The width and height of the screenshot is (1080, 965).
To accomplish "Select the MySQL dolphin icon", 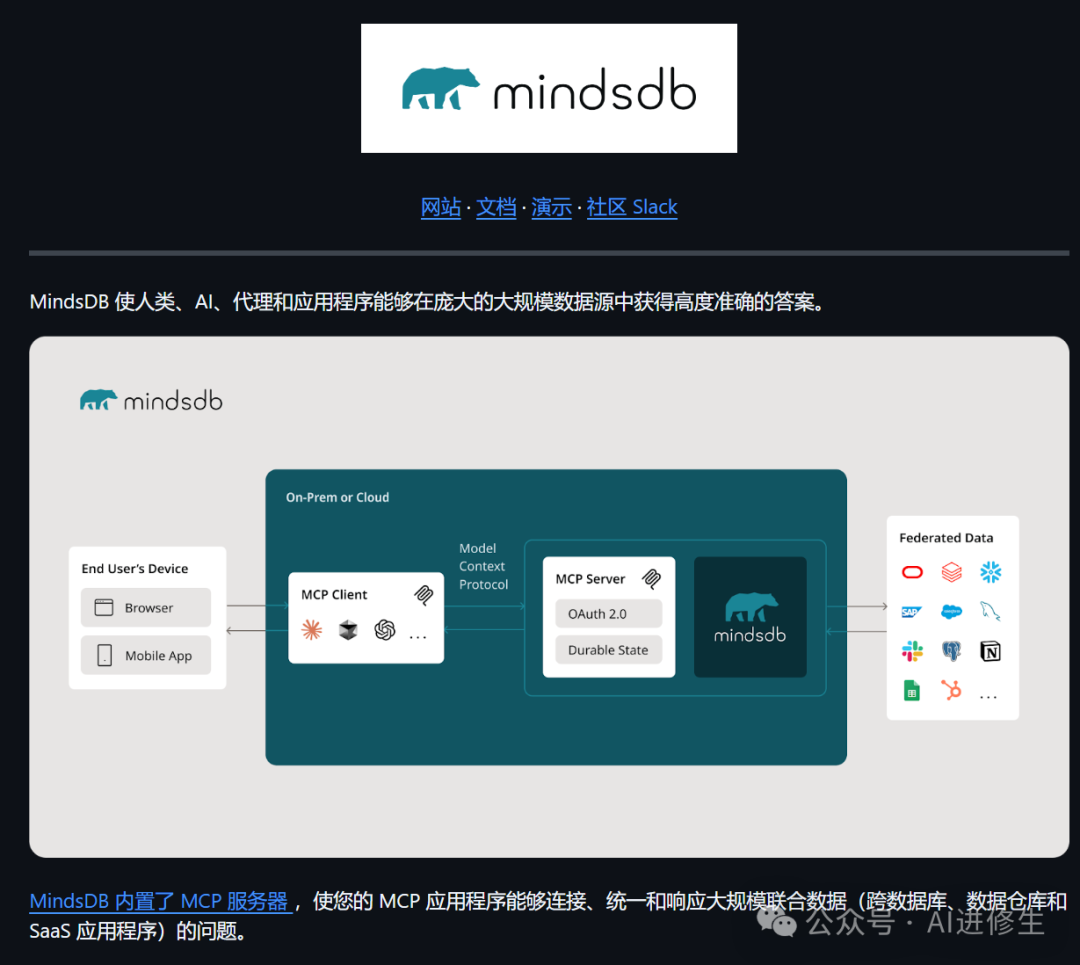I will click(990, 611).
